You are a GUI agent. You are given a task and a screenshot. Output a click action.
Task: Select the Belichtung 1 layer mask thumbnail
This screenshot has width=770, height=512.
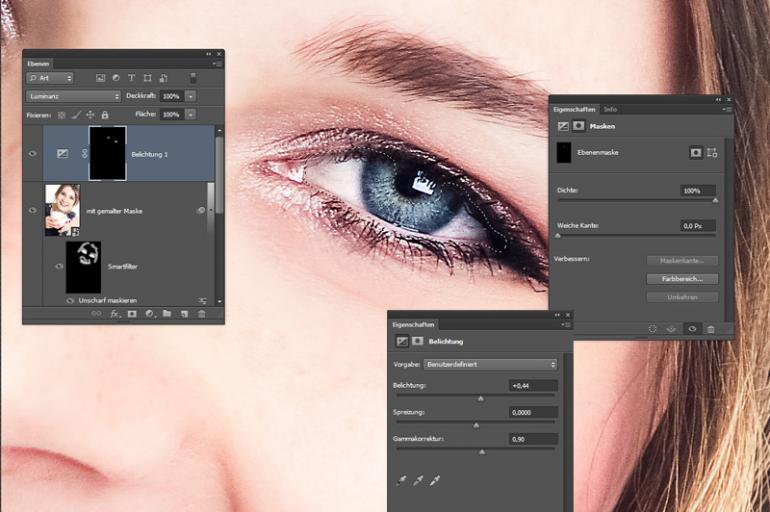click(x=108, y=153)
